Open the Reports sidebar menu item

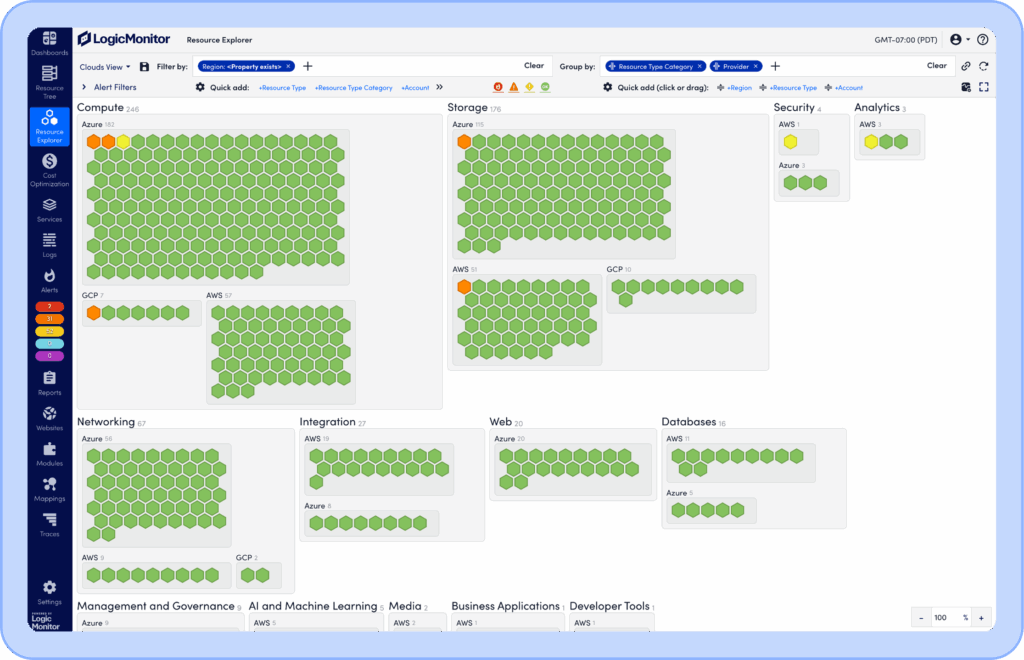pos(49,382)
